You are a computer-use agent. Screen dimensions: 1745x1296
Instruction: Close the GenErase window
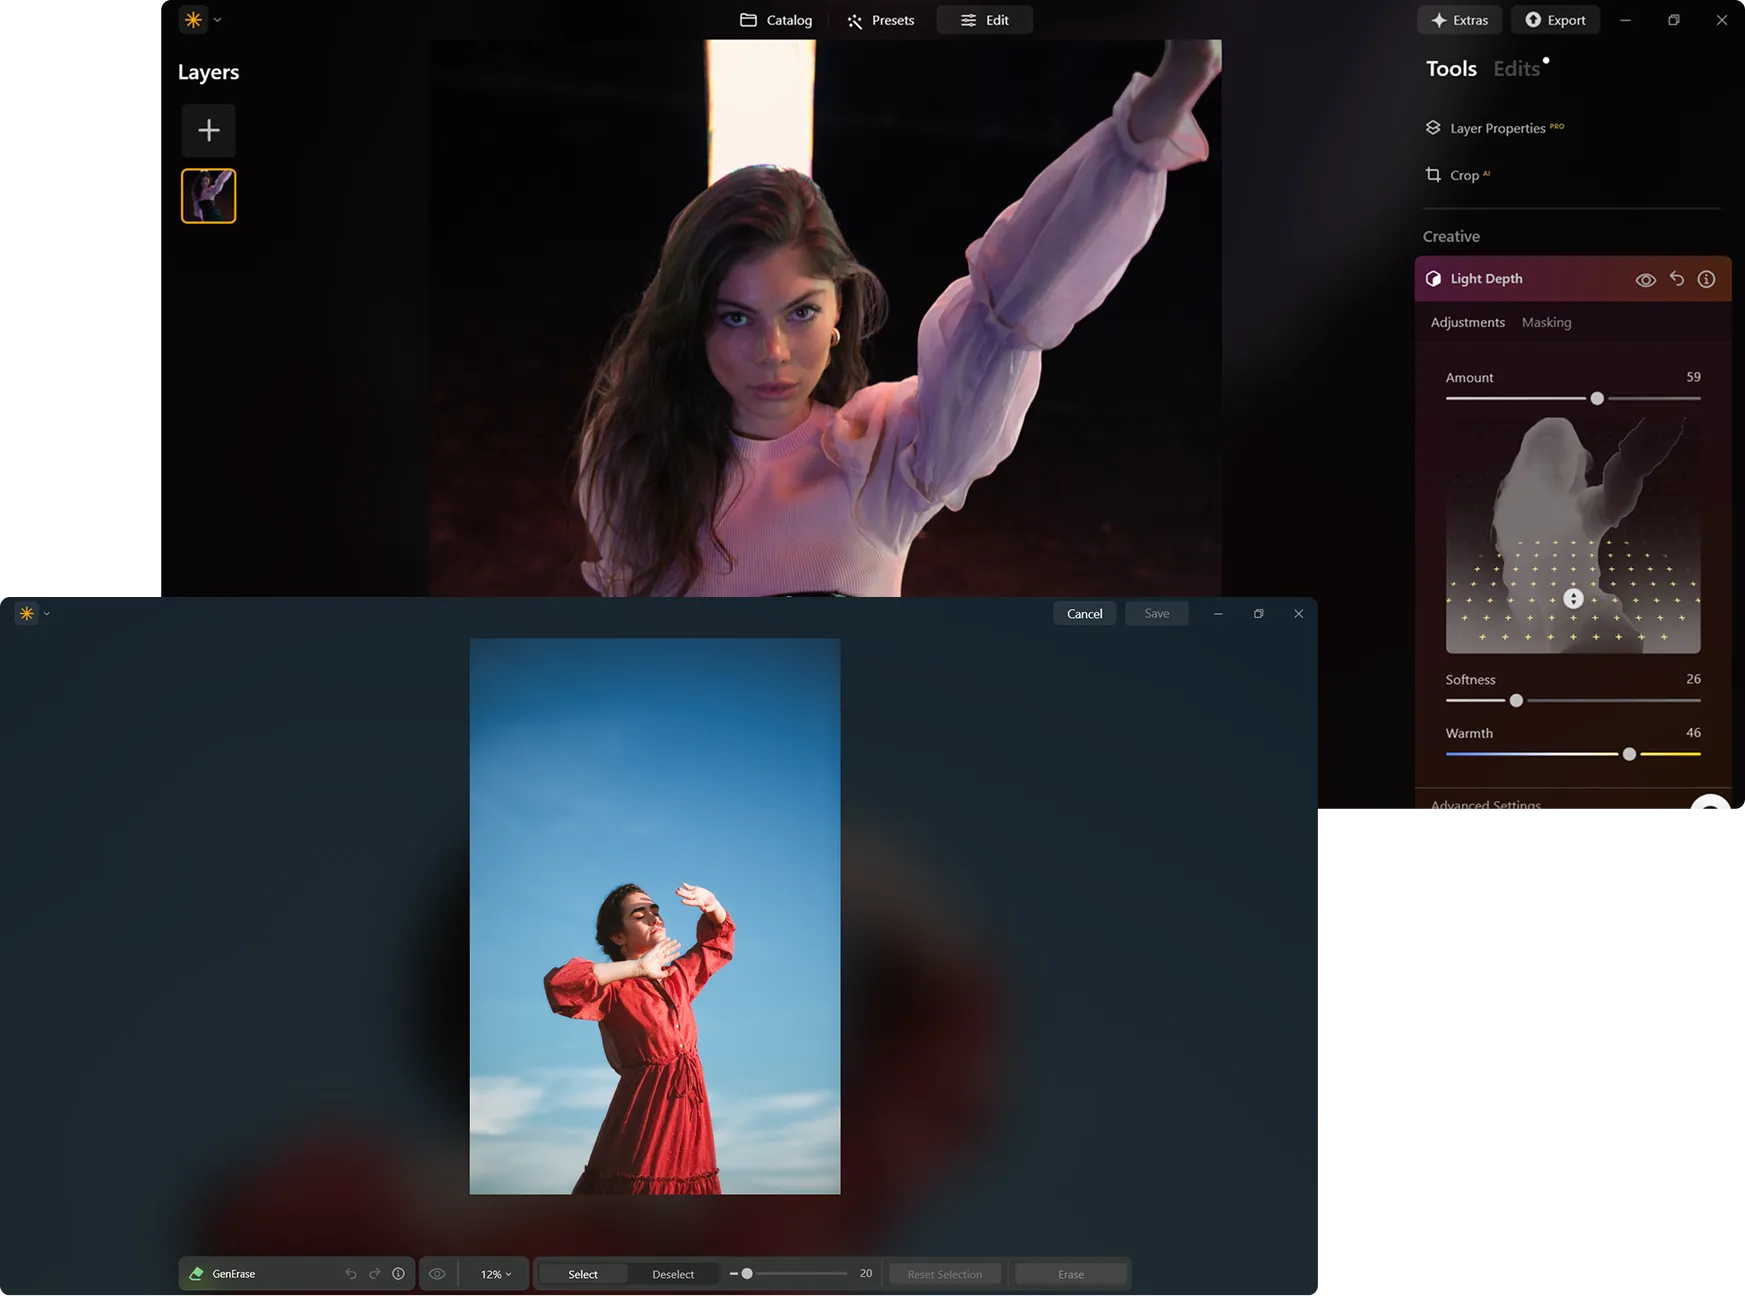(1299, 614)
